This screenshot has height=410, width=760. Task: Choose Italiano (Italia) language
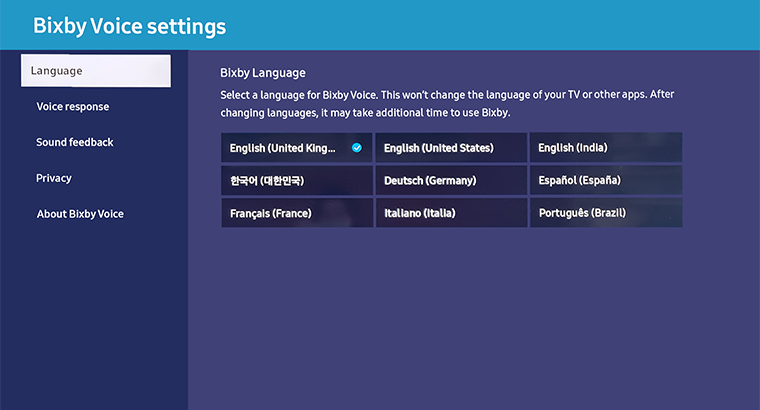[x=451, y=213]
